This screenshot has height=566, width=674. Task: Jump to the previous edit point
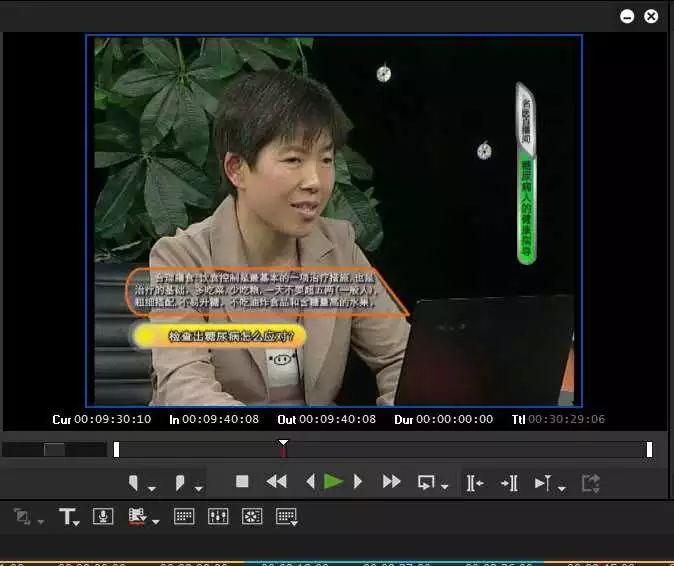pos(475,483)
